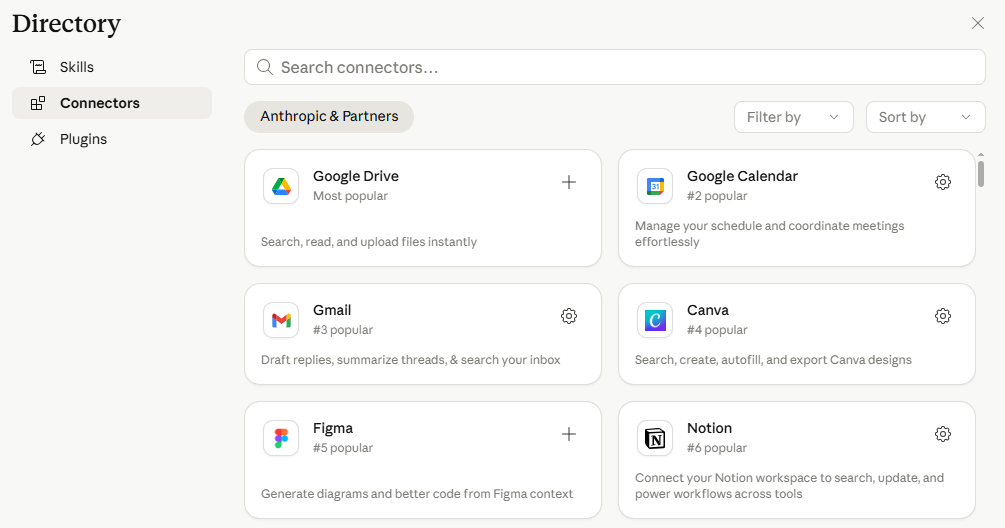Switch to the Skills section
Image resolution: width=1005 pixels, height=528 pixels.
pos(112,67)
